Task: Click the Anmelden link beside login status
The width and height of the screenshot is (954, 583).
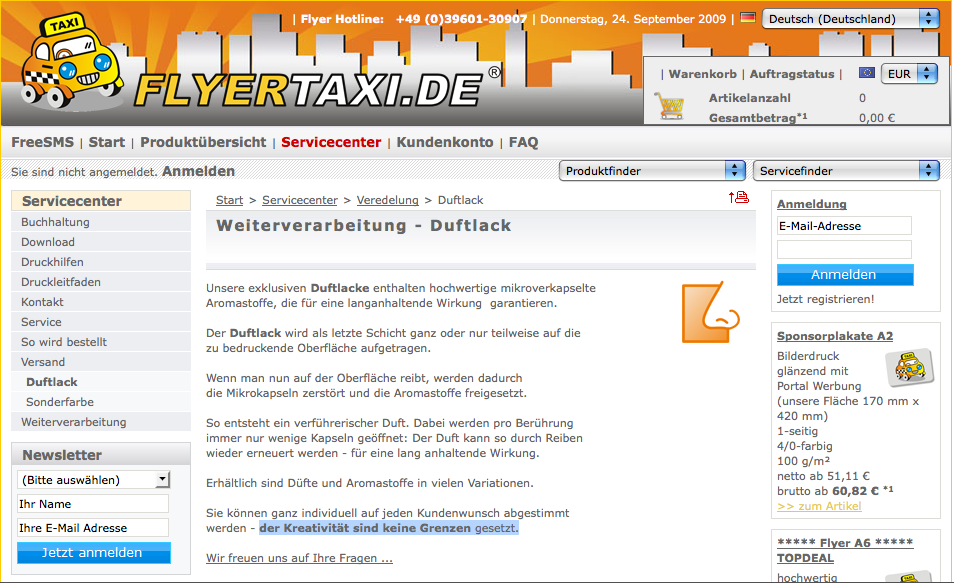Action: 198,172
